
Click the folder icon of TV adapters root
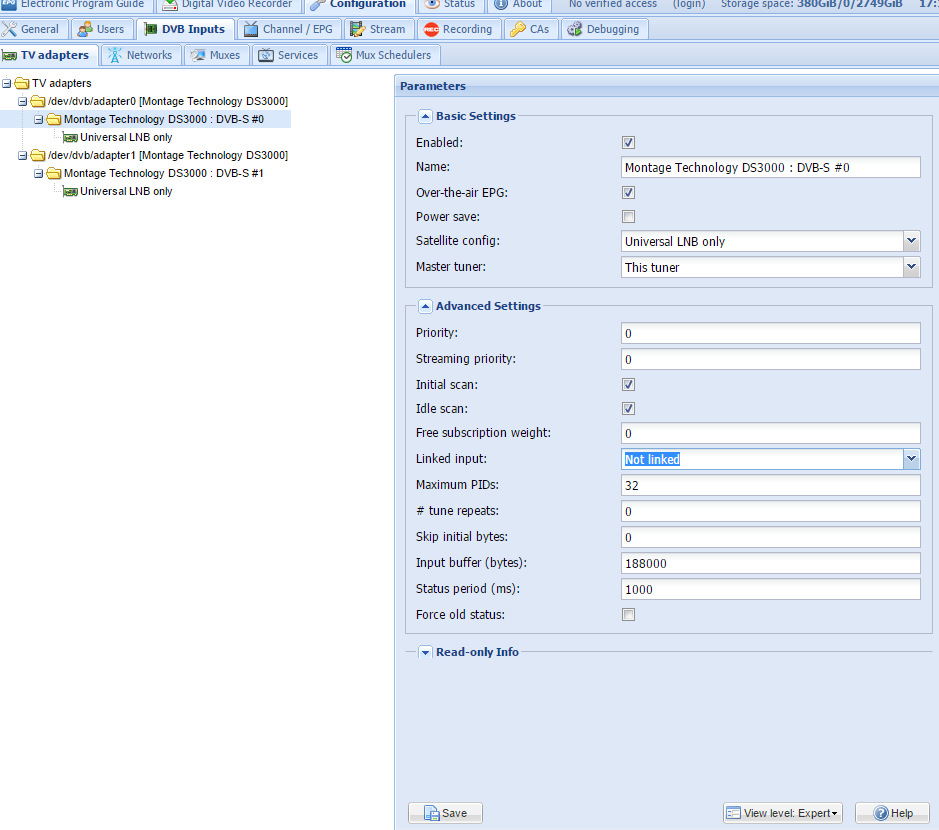click(22, 83)
